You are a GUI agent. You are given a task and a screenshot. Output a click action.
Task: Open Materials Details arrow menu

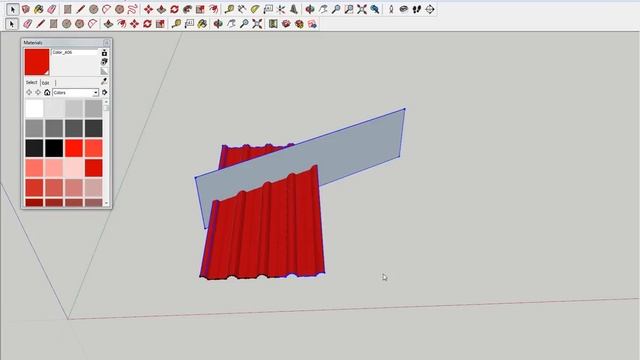tap(104, 93)
